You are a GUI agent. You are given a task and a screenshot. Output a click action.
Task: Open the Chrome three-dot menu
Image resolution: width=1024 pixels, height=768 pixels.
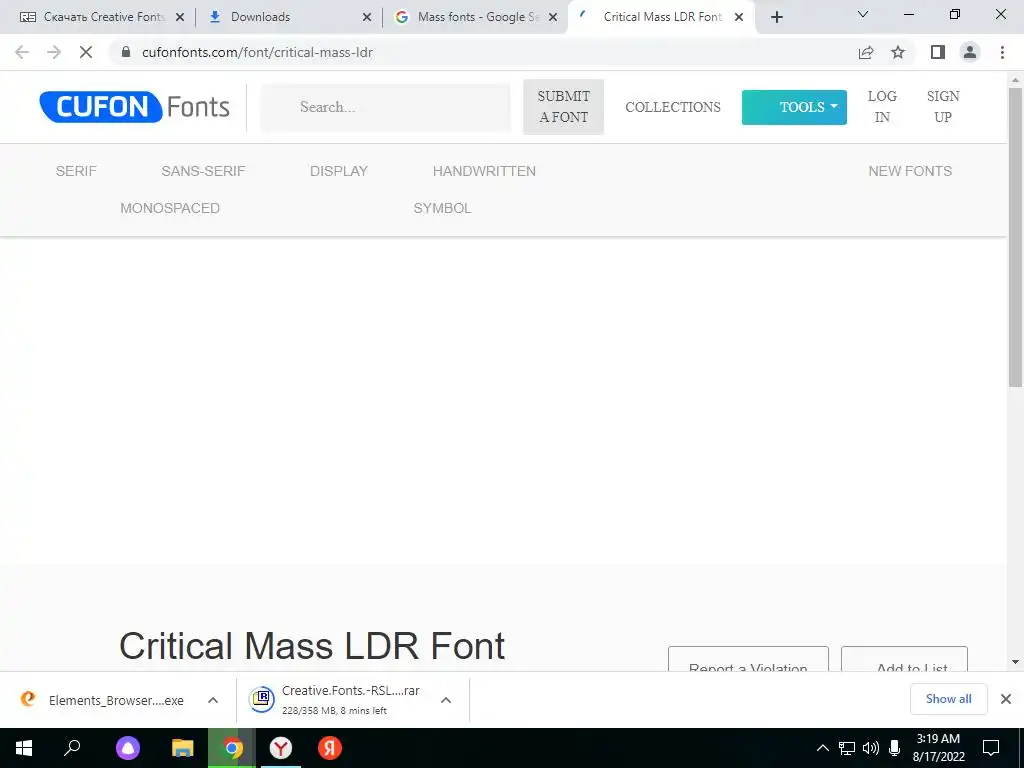[1002, 52]
